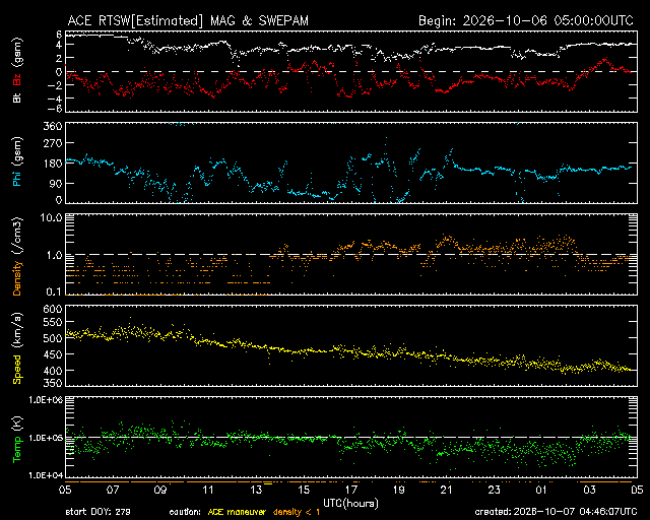Image resolution: width=650 pixels, height=520 pixels.
Task: Click the "17" hour tick label
Action: (x=351, y=490)
